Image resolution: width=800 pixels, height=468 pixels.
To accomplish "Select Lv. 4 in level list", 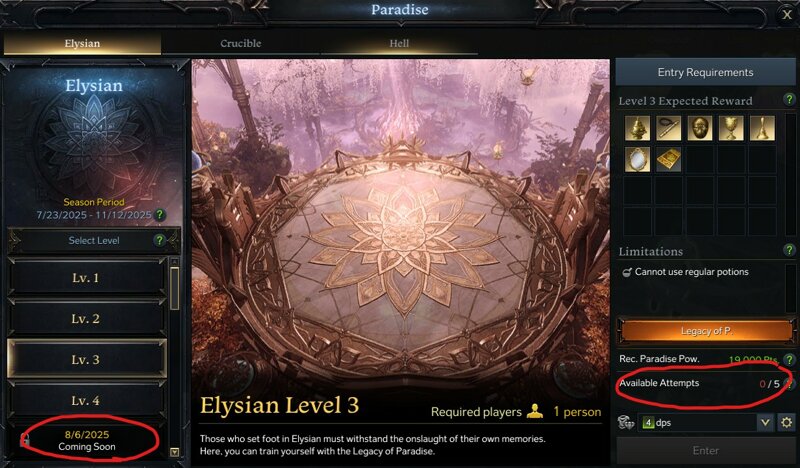I will pos(86,401).
